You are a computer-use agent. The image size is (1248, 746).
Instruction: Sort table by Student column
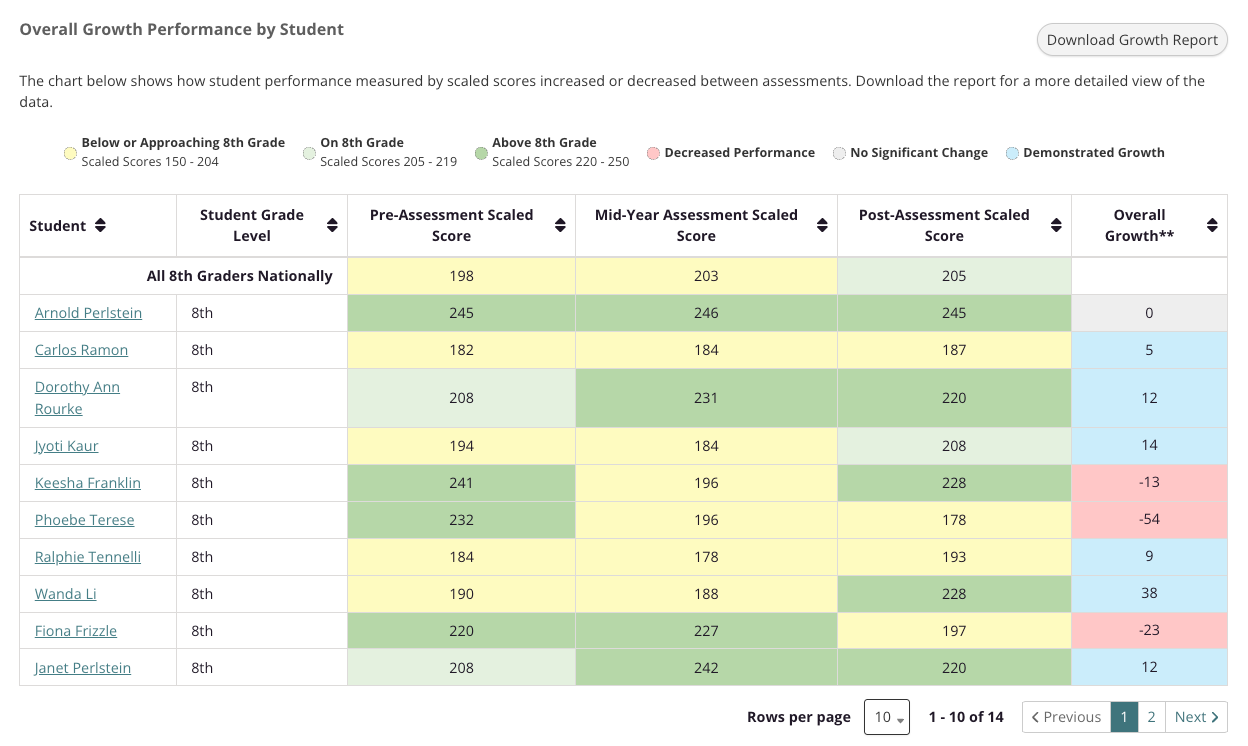(x=100, y=226)
